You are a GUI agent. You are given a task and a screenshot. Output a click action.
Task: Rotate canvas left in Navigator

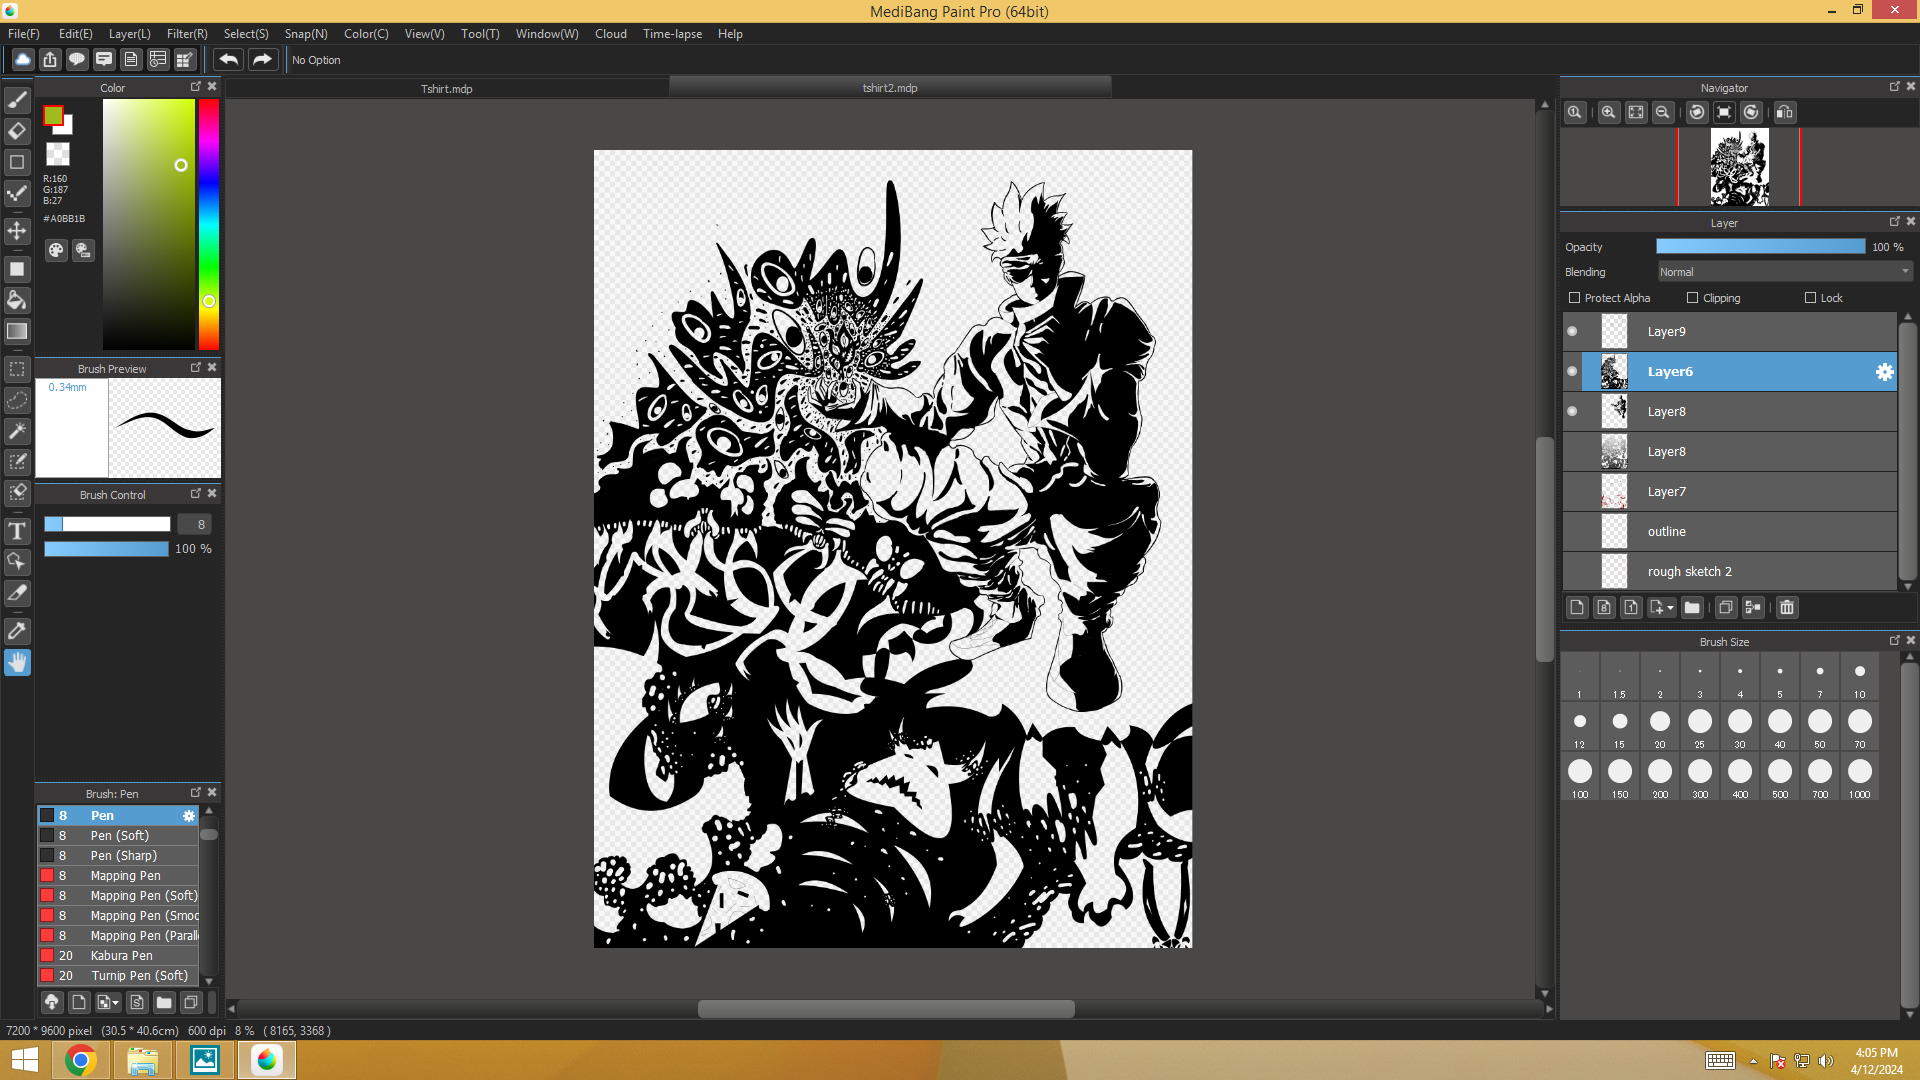(1697, 112)
